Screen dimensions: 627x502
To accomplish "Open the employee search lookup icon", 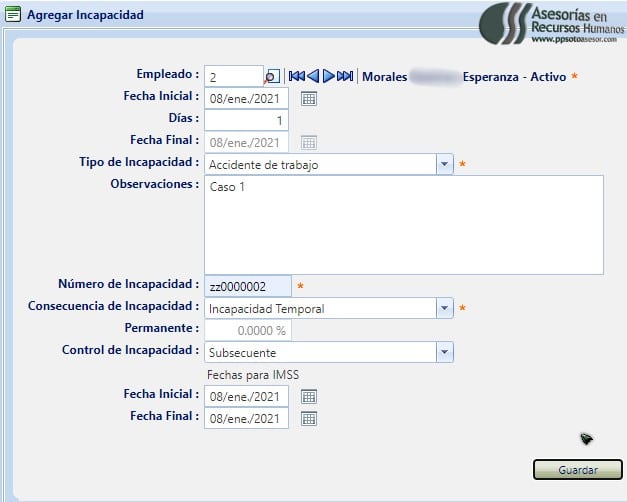I will point(272,76).
